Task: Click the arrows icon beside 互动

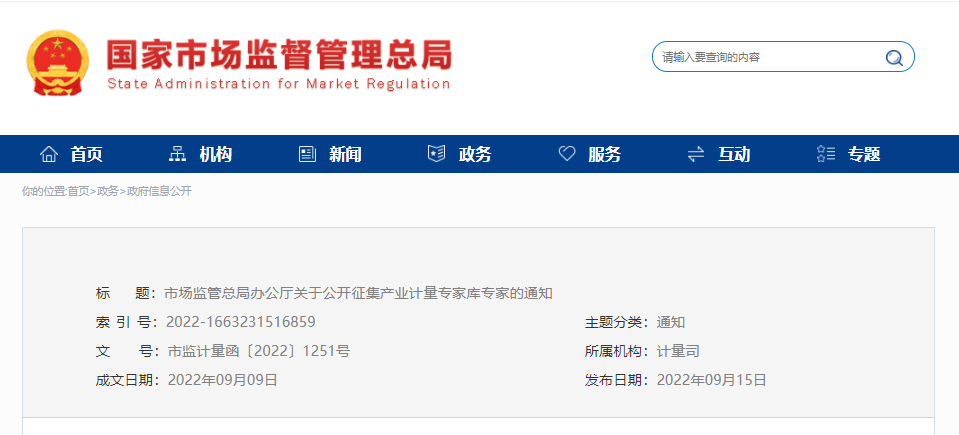Action: (696, 154)
